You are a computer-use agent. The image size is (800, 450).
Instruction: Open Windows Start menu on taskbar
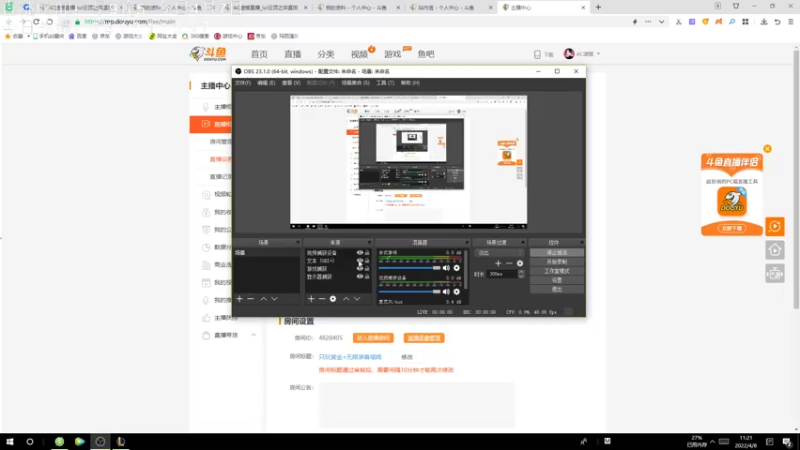tap(10, 442)
